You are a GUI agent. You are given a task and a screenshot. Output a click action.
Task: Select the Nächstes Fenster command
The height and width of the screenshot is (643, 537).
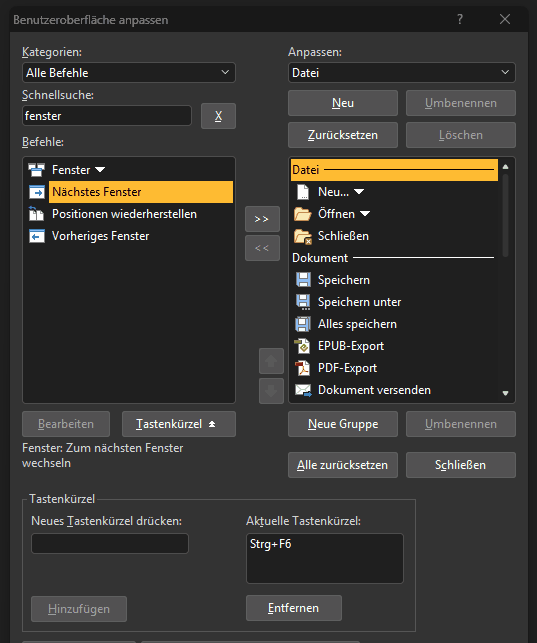pyautogui.click(x=141, y=192)
